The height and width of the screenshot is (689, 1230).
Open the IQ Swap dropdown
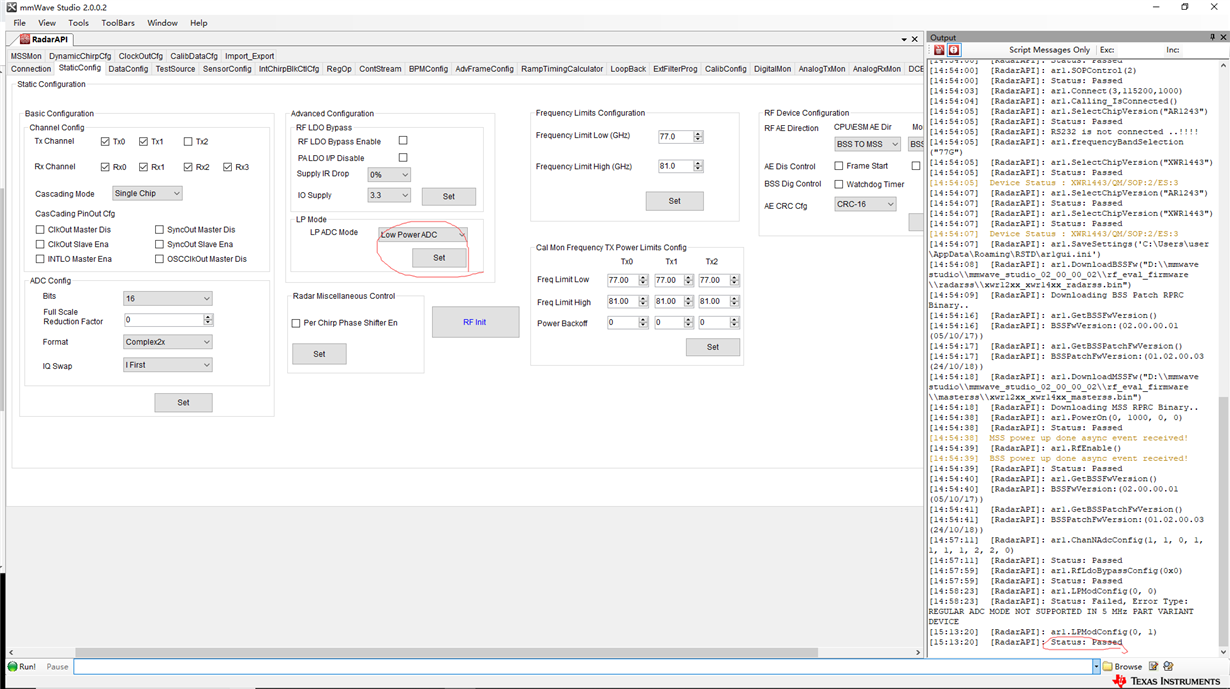167,365
